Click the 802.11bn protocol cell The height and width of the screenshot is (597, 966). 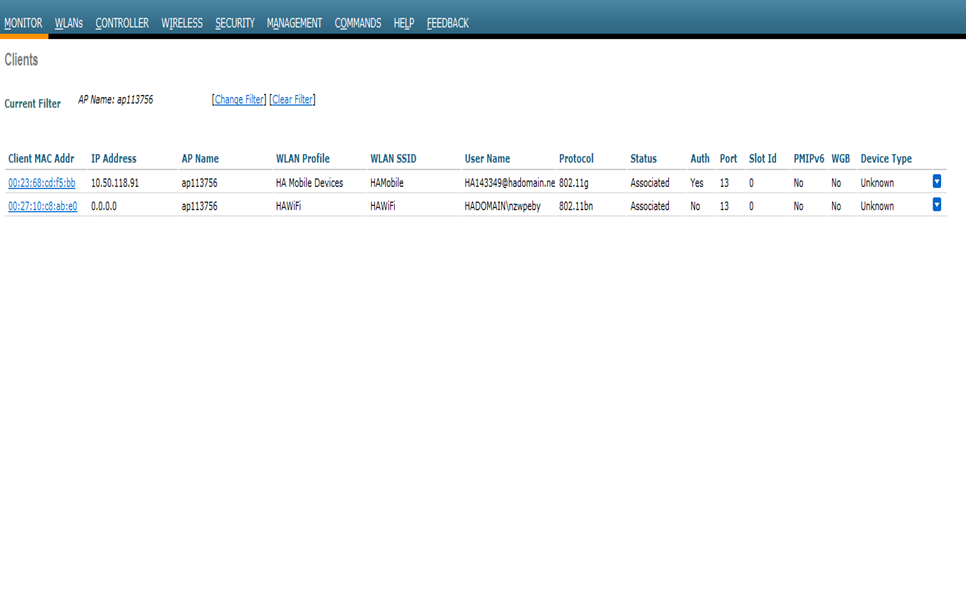coord(576,206)
